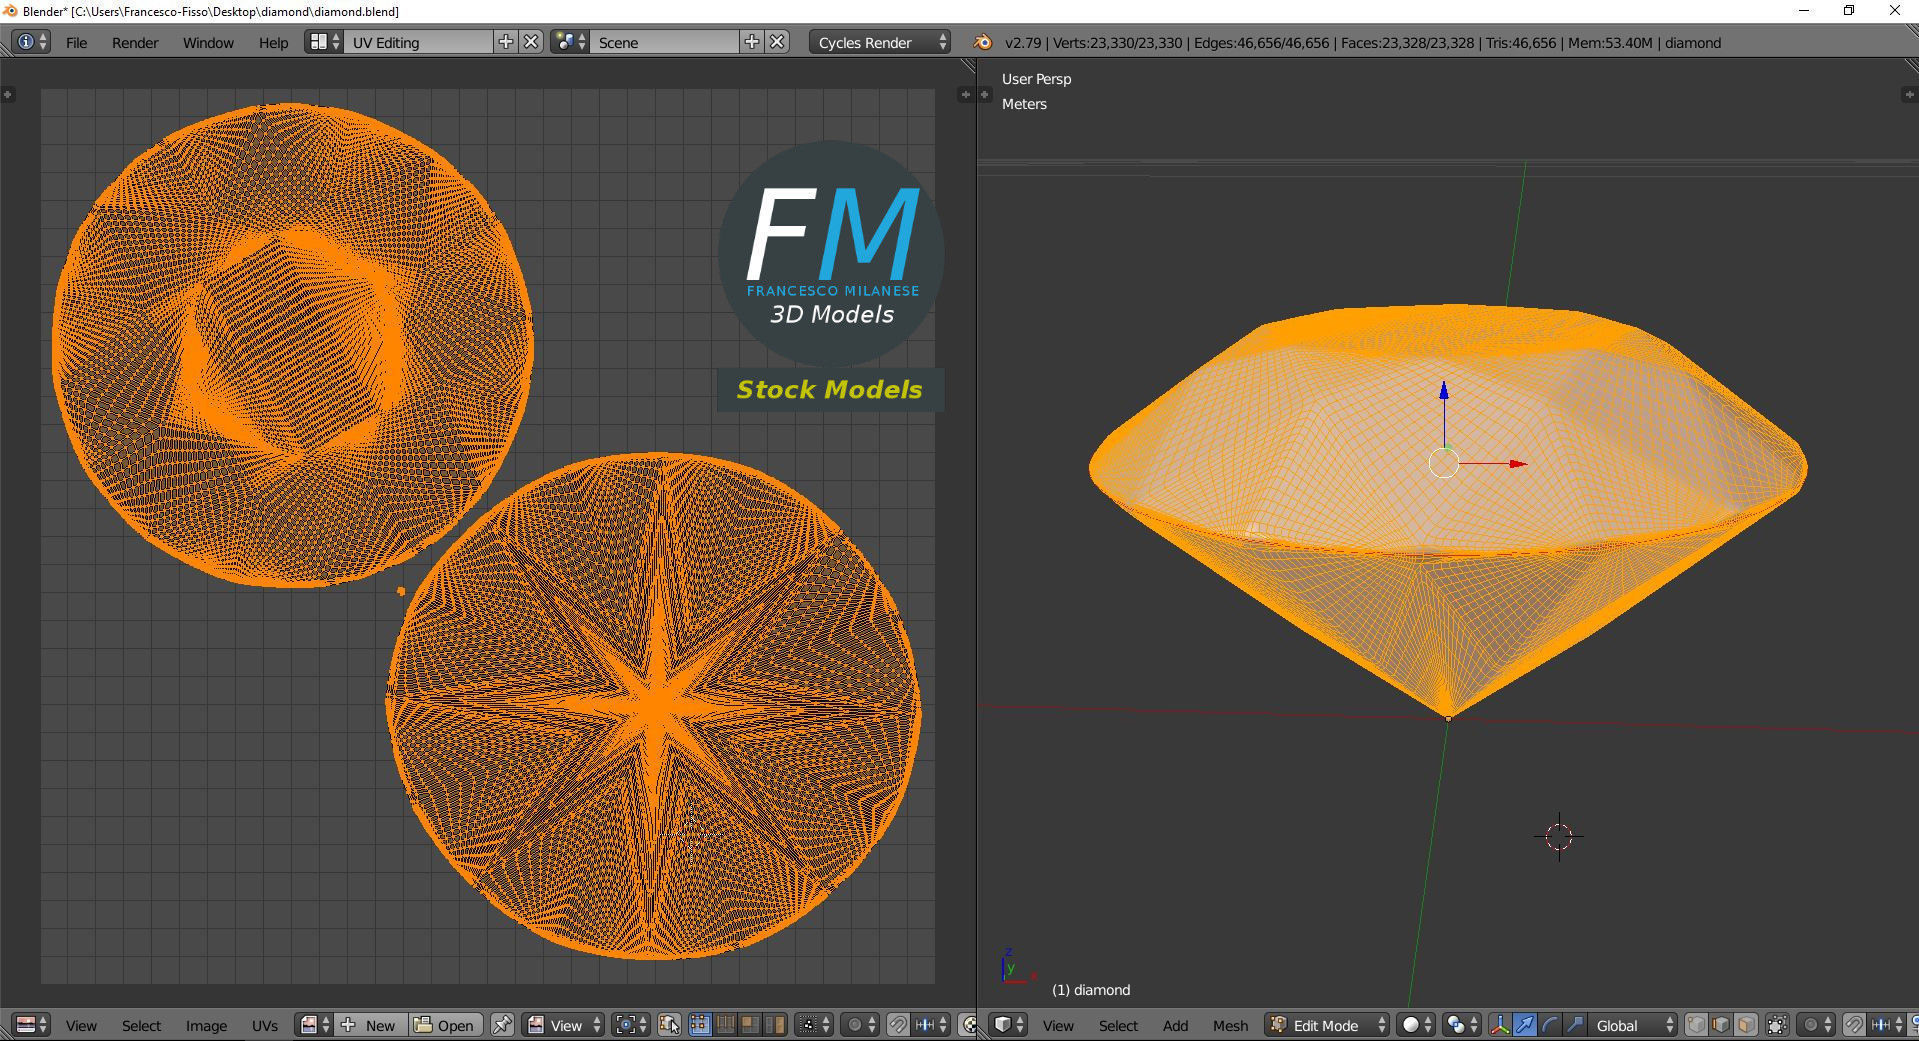The image size is (1919, 1041).
Task: Browse linked images dropdown in UV editor
Action: (x=314, y=1025)
